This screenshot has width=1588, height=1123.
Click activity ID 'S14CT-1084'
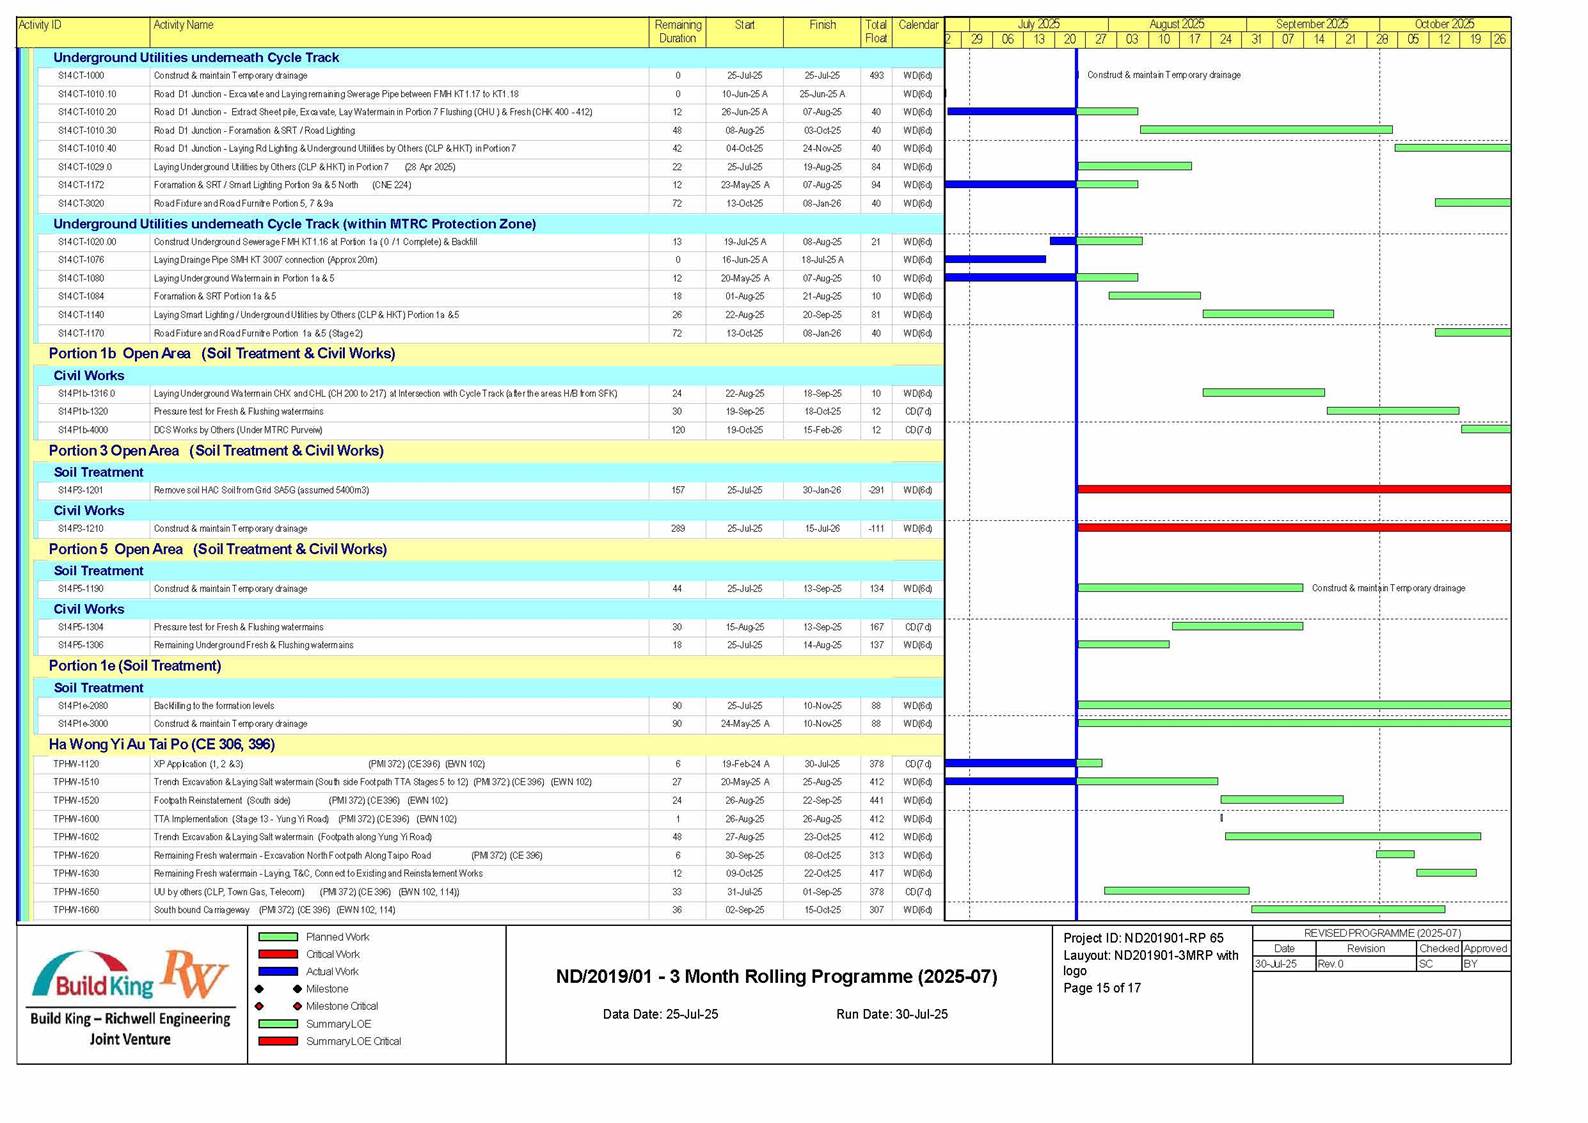(x=81, y=297)
